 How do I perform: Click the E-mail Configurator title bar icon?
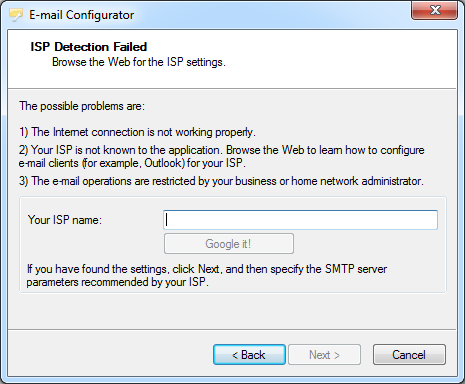[x=16, y=15]
